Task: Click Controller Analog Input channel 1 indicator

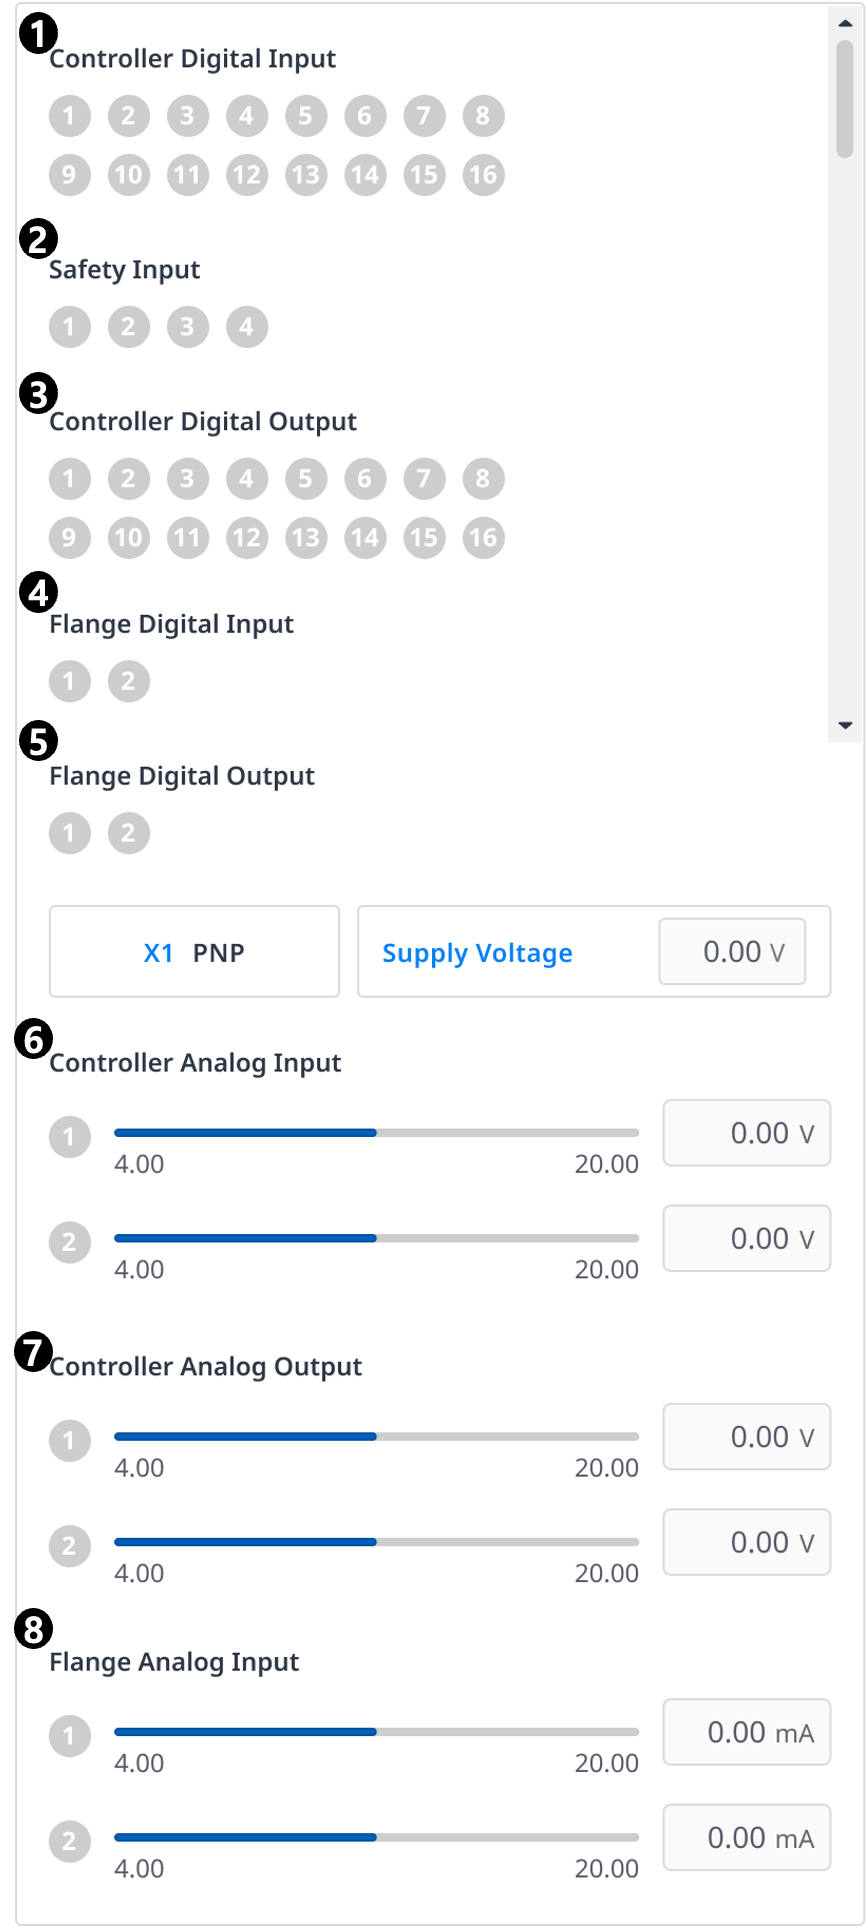Action: 69,1137
